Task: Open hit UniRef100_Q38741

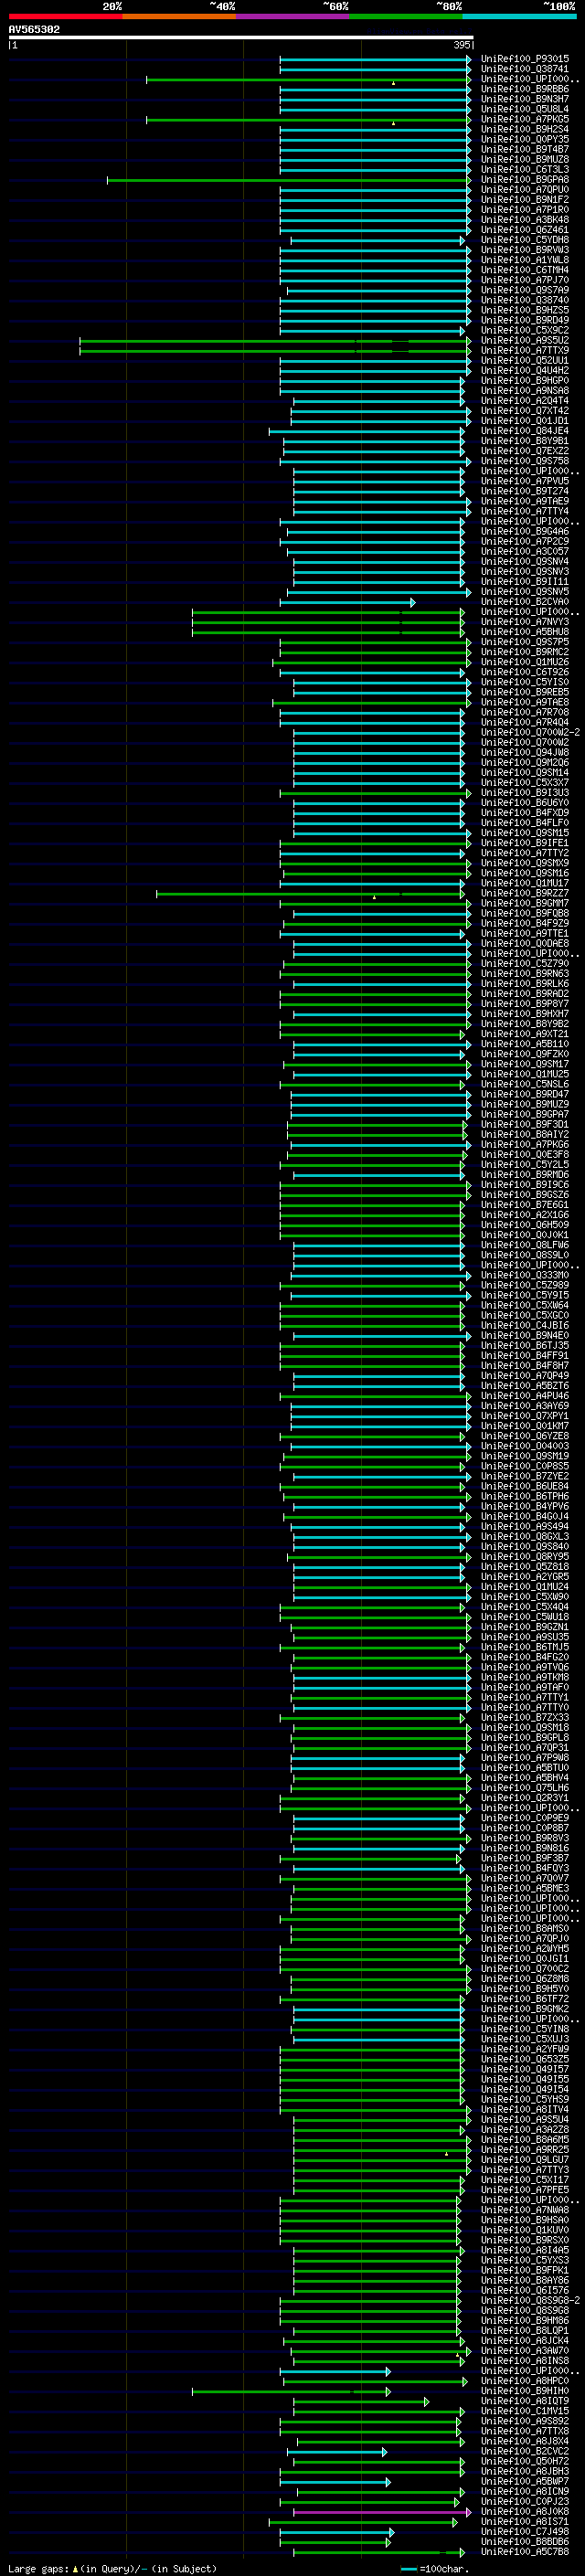Action: [x=525, y=69]
